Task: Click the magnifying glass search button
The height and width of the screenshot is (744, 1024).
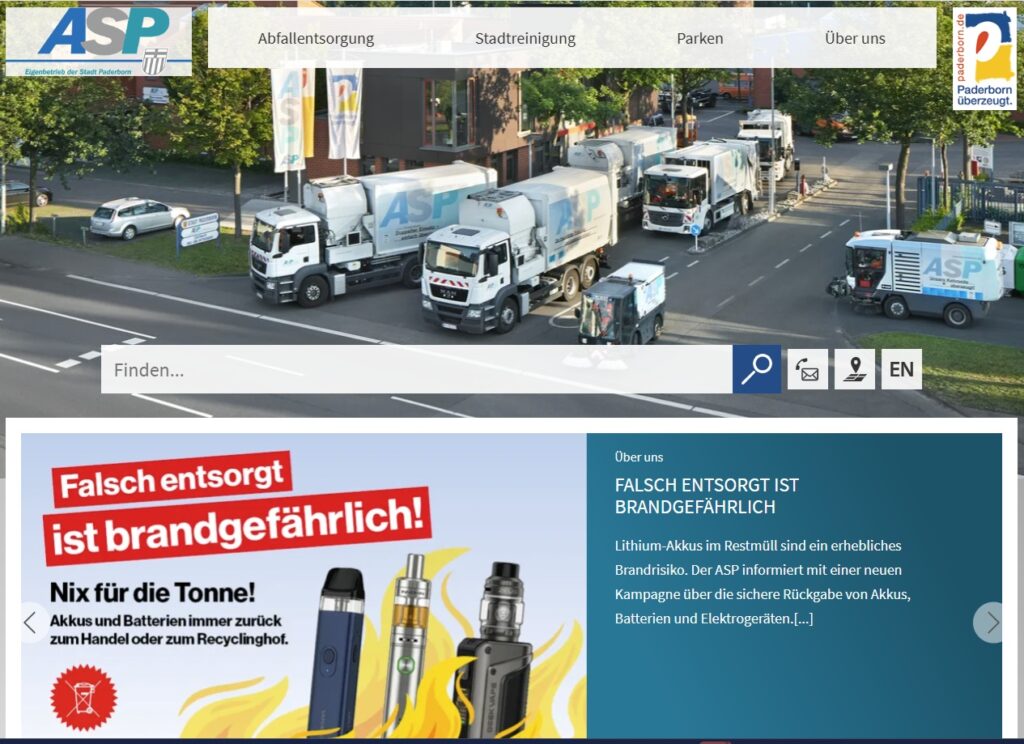Action: point(756,369)
